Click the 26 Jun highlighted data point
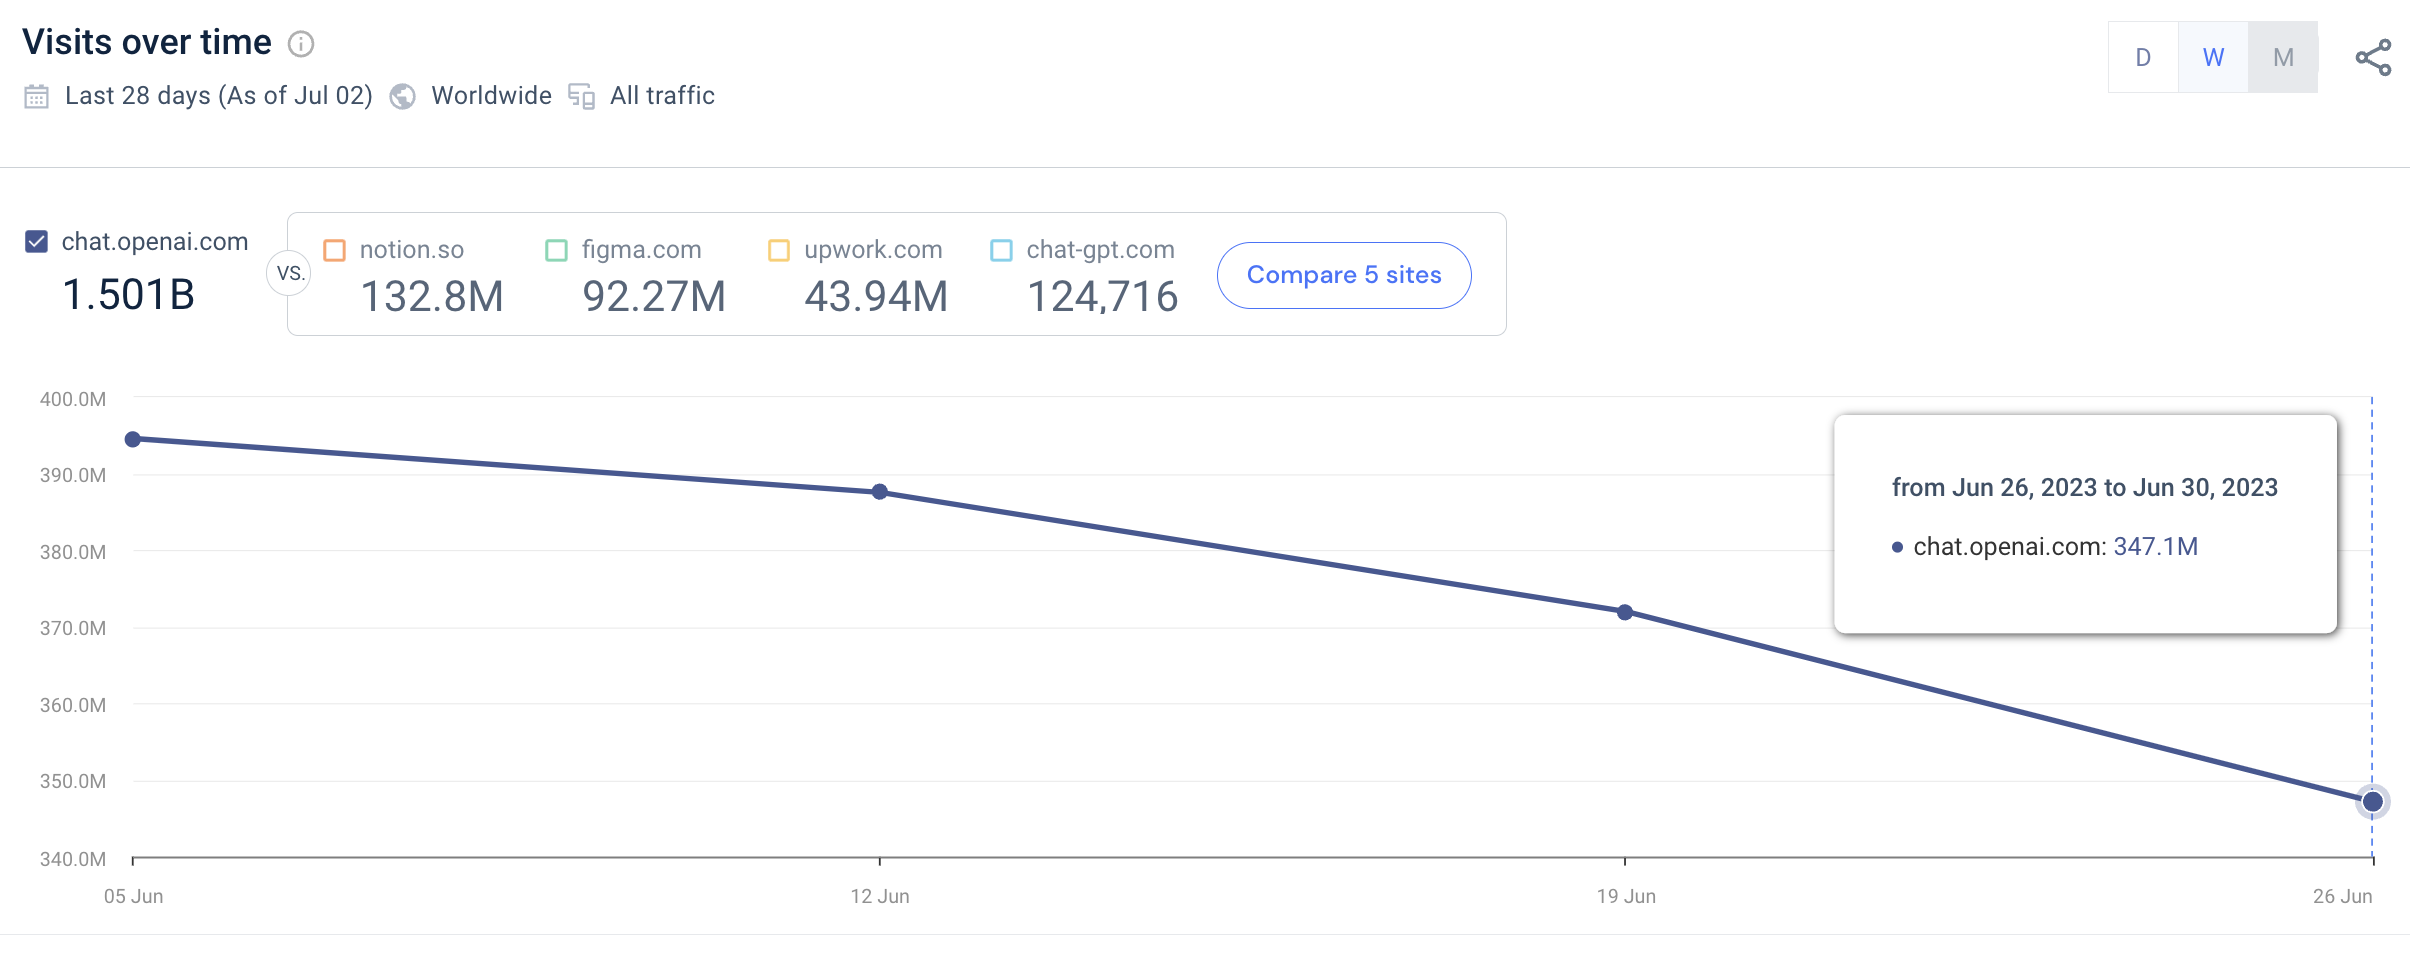The width and height of the screenshot is (2410, 953). (x=2372, y=802)
